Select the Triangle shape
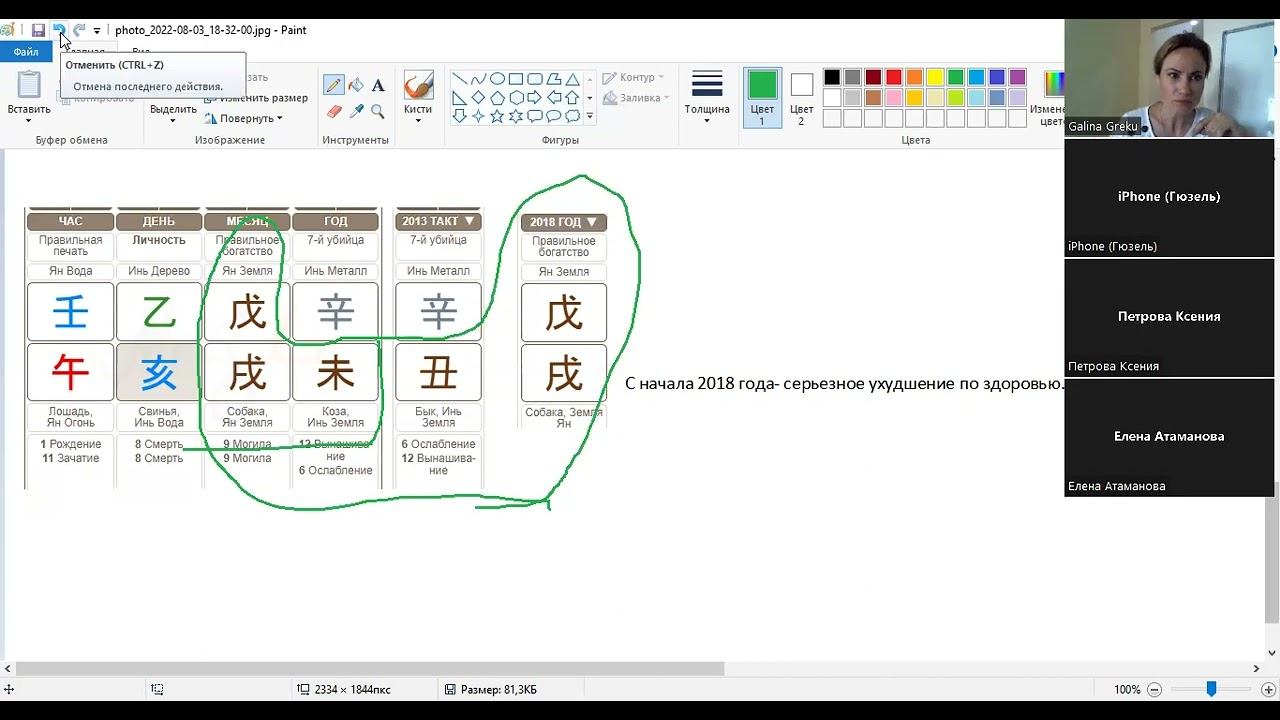 point(572,80)
